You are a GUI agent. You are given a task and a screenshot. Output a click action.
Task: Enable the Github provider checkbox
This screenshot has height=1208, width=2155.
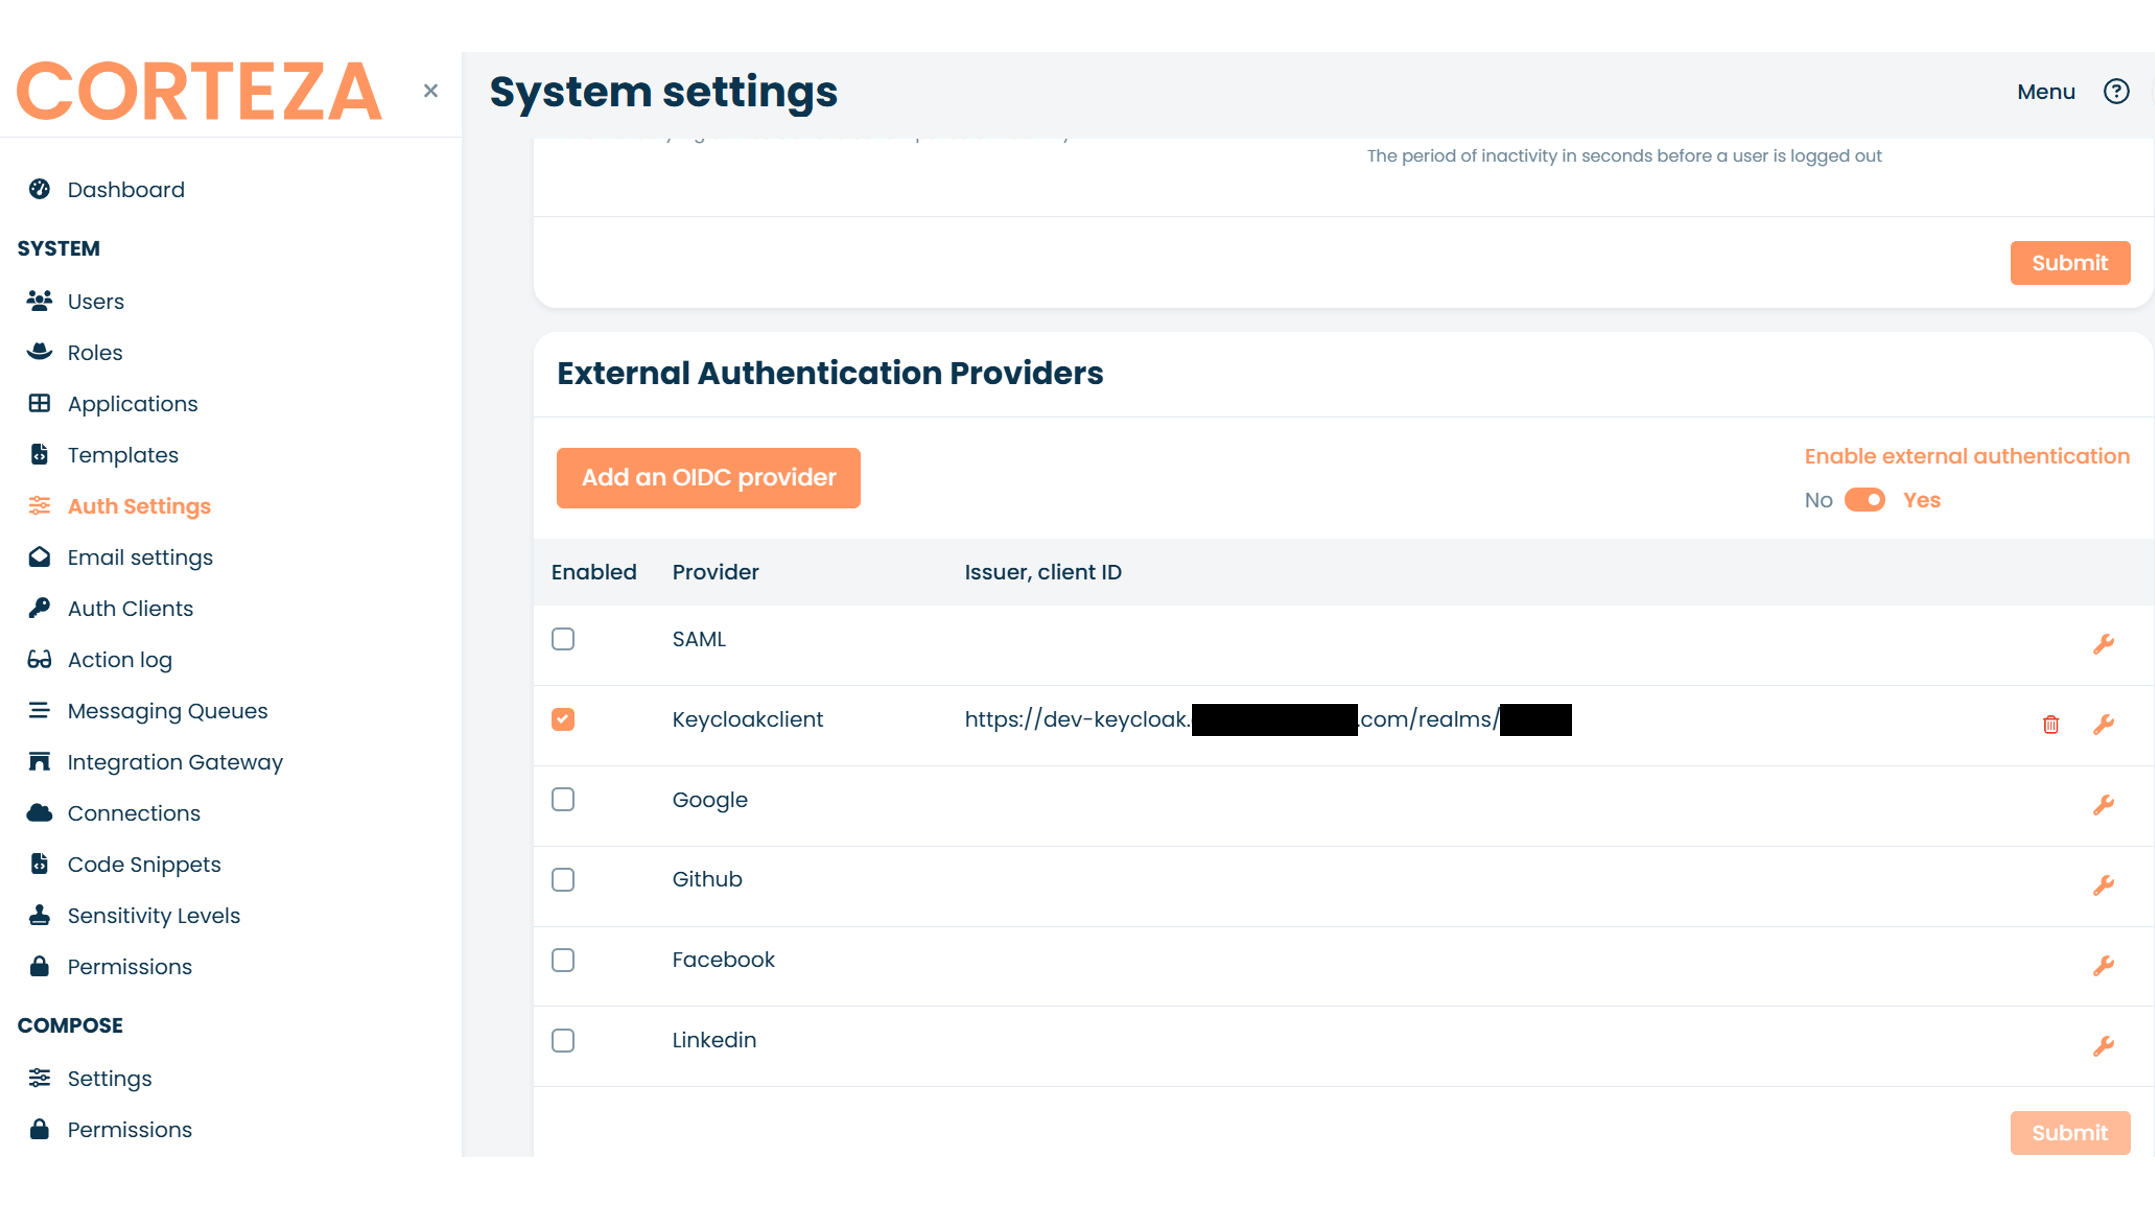(x=563, y=879)
